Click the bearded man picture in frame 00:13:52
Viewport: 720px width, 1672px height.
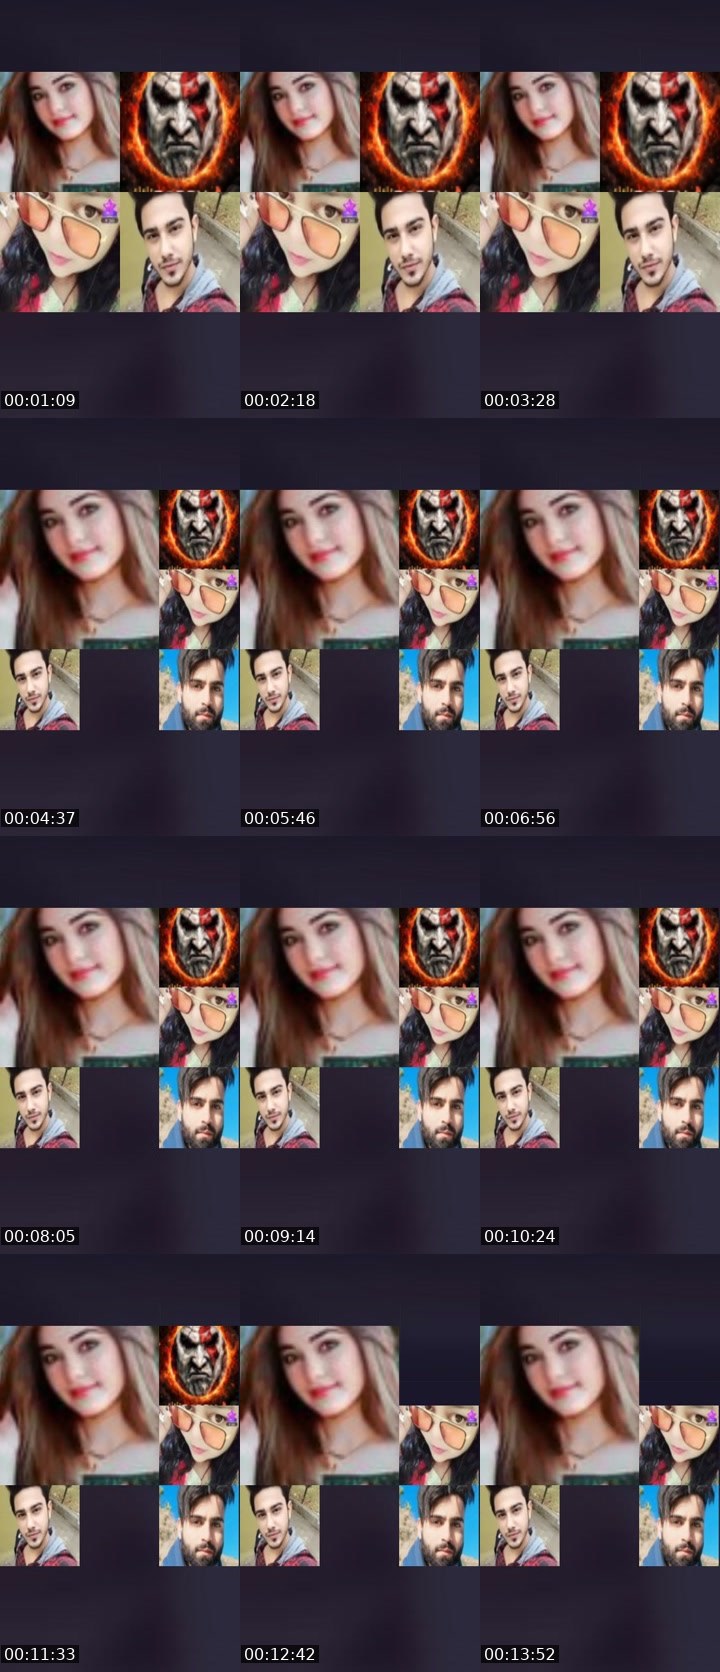click(x=680, y=1525)
